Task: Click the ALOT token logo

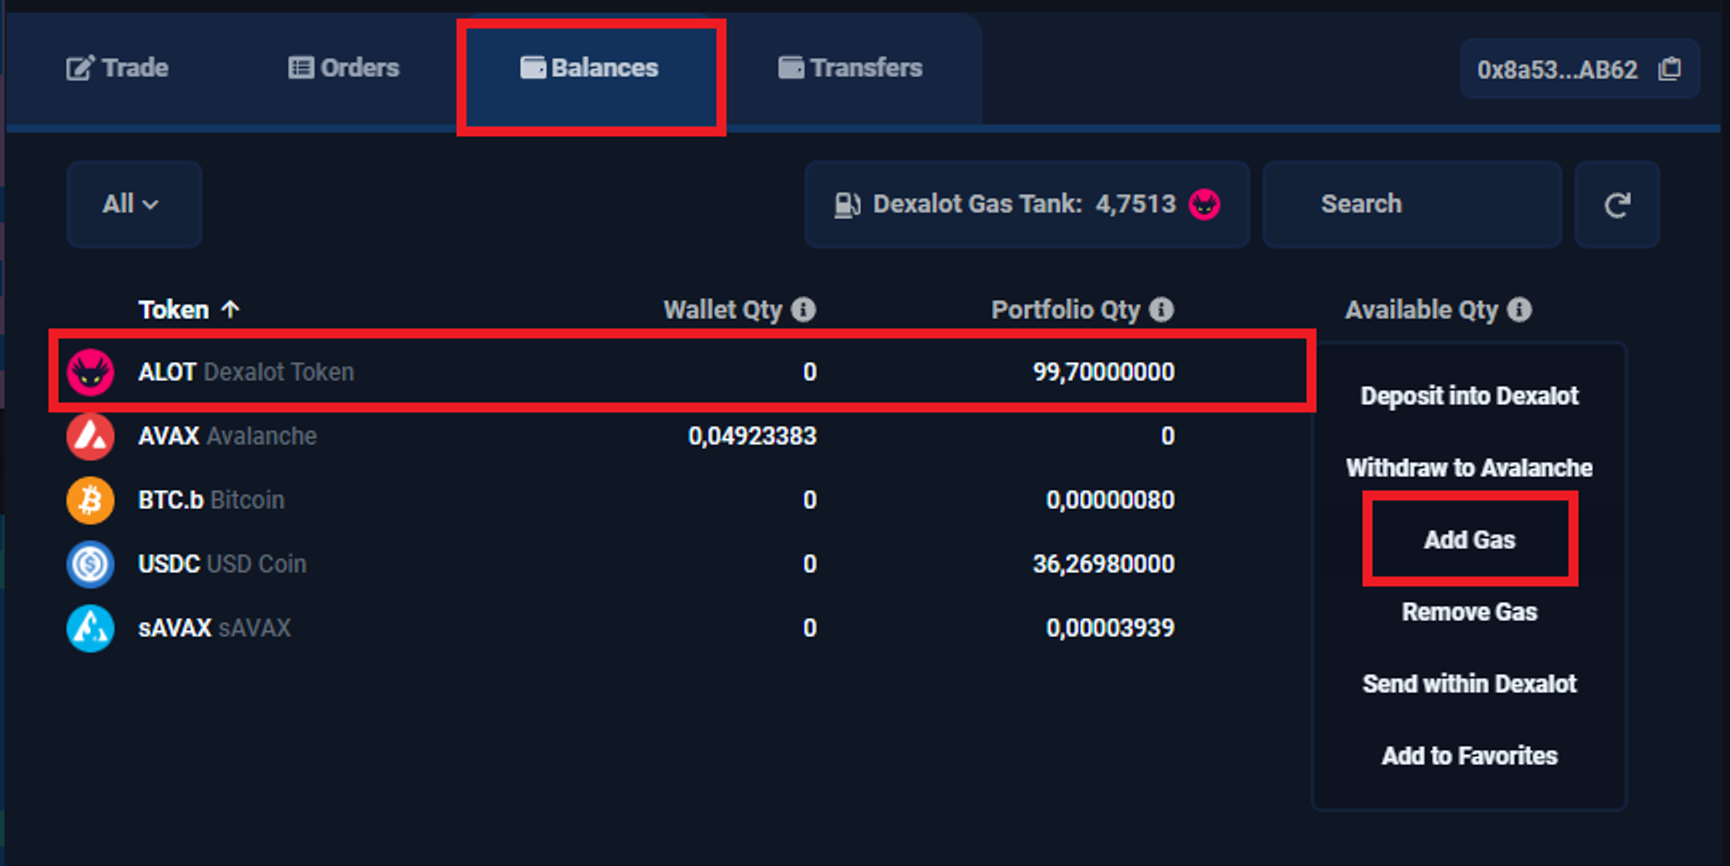Action: 90,372
